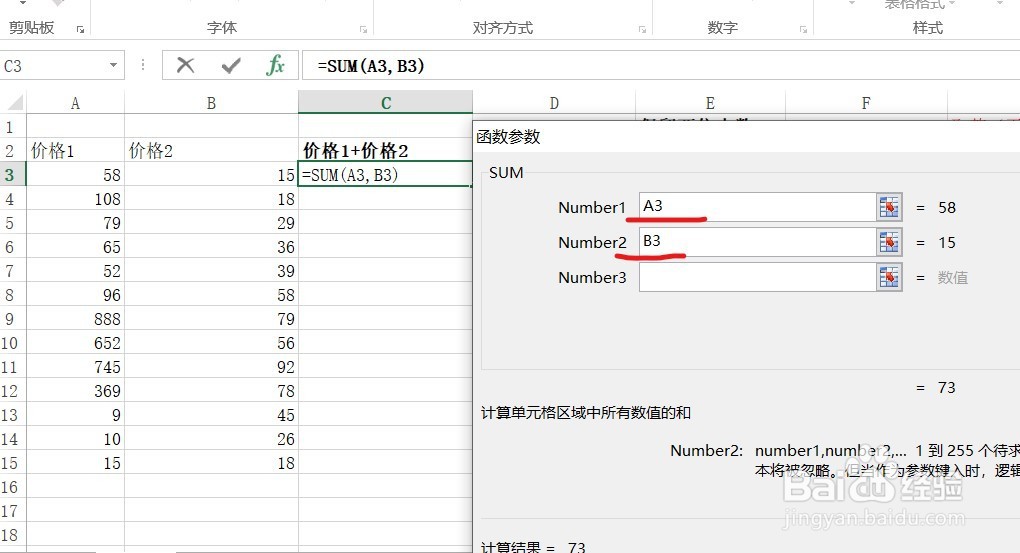Collapse dialog using Number1 range selector icon
This screenshot has width=1020, height=553.
889,207
